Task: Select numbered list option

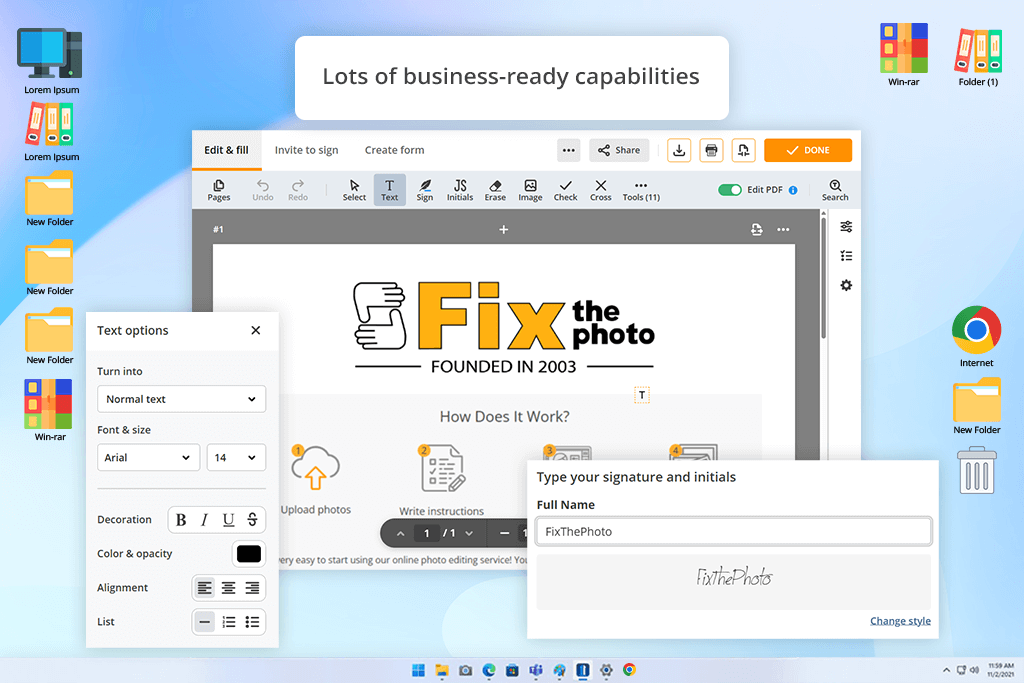Action: 229,622
